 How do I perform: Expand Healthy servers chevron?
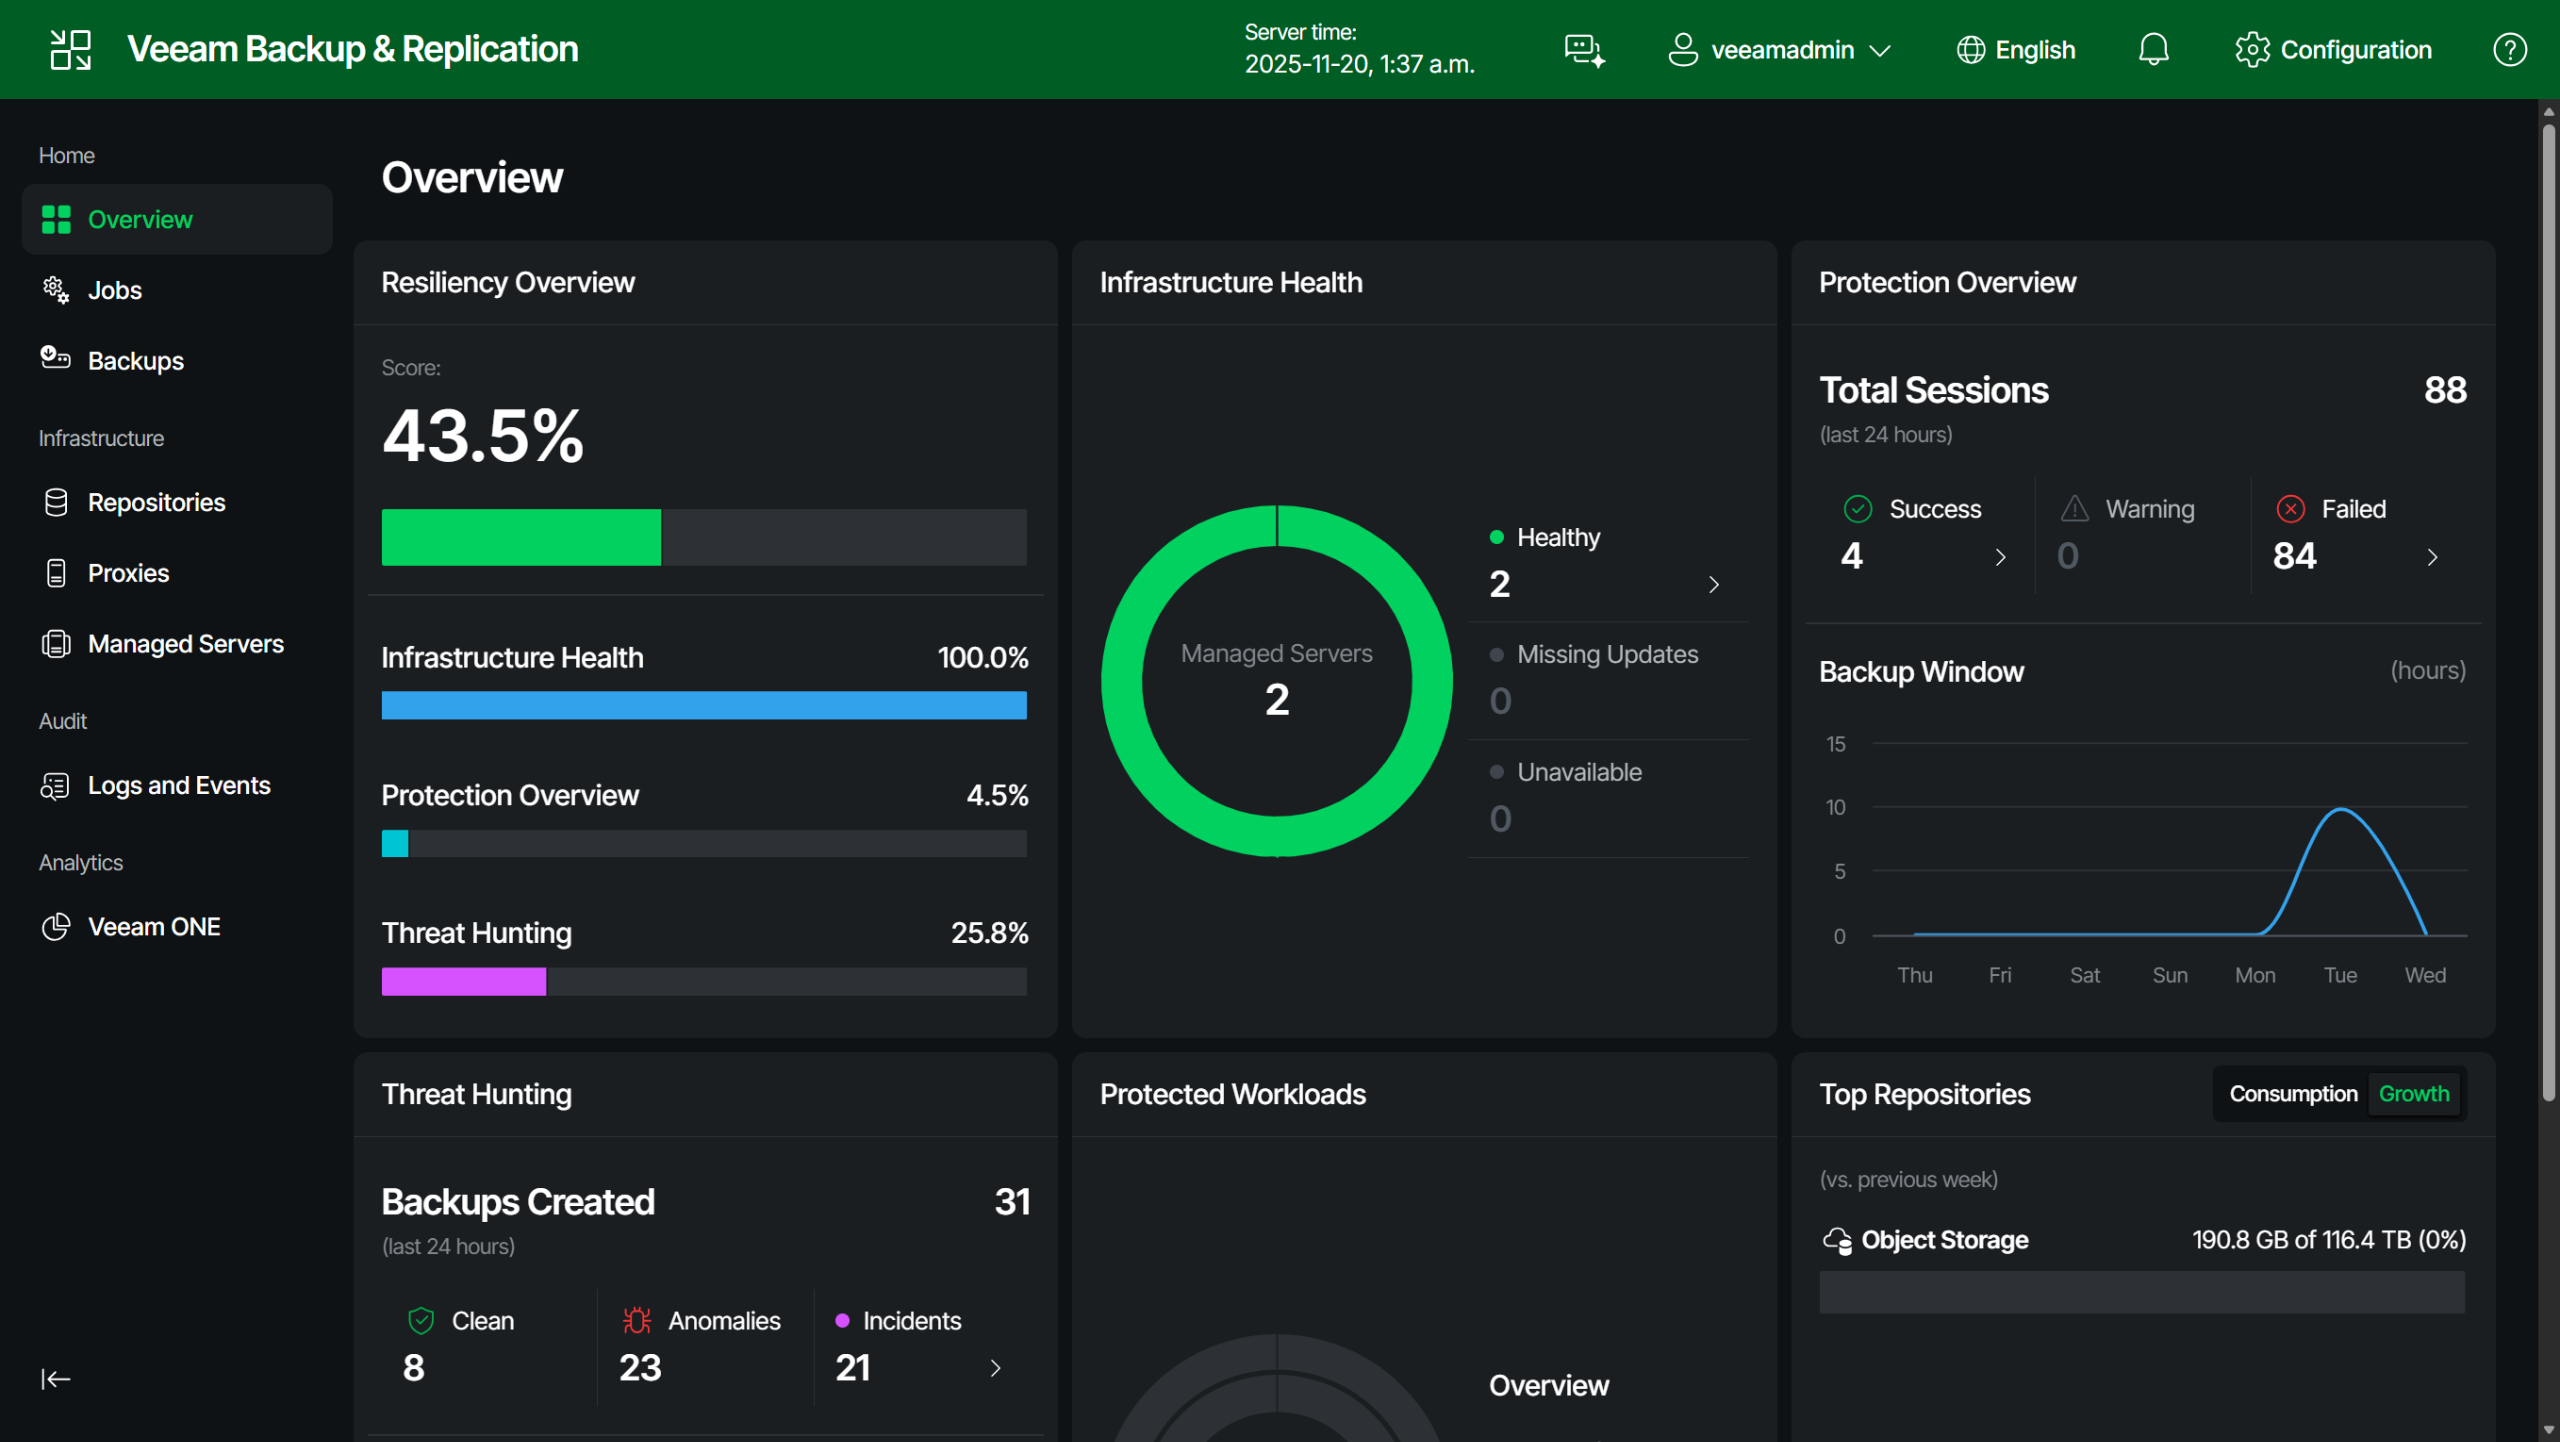click(1713, 585)
